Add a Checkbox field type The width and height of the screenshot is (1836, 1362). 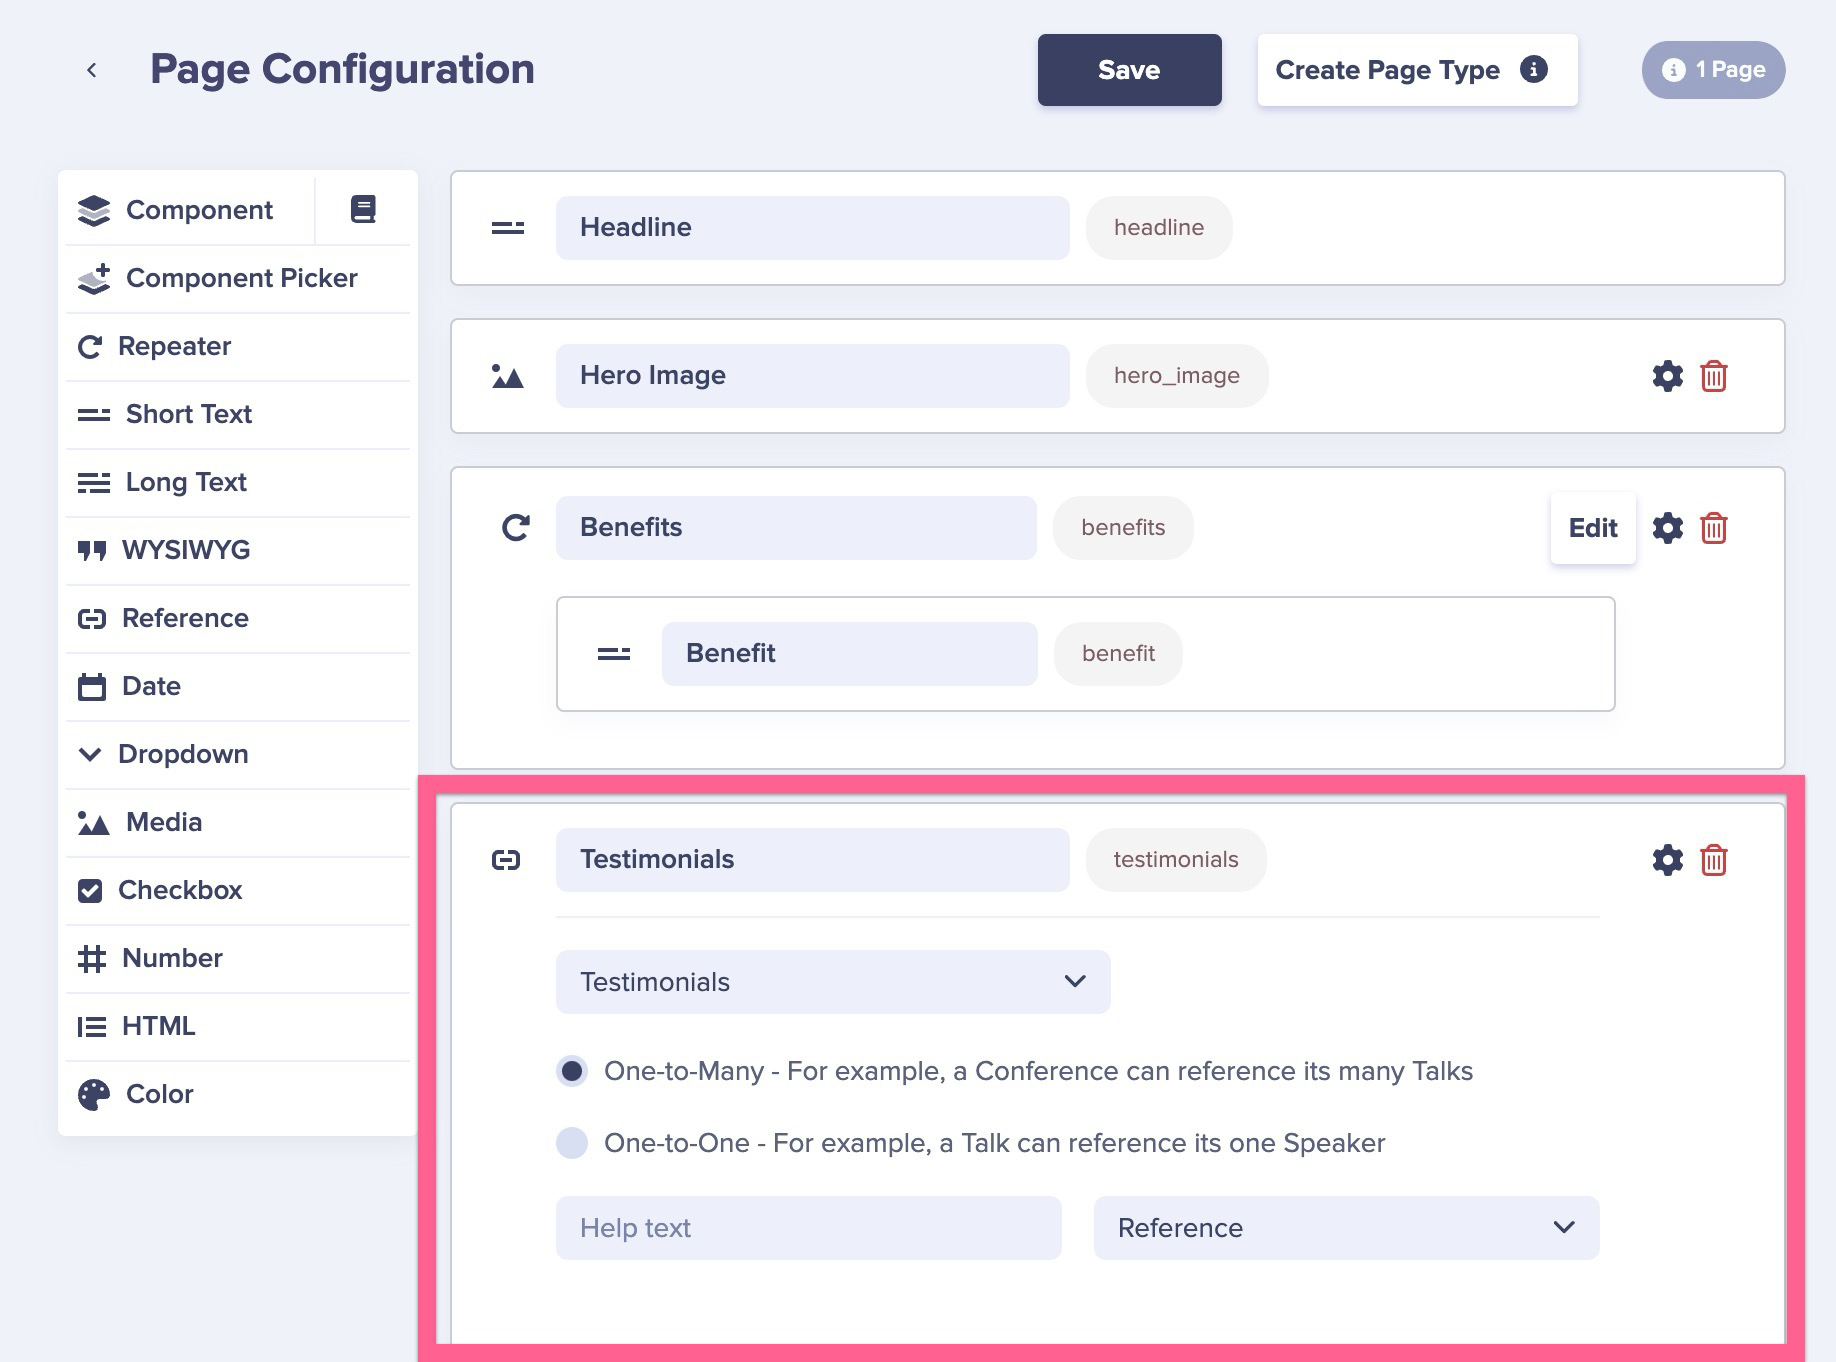180,890
